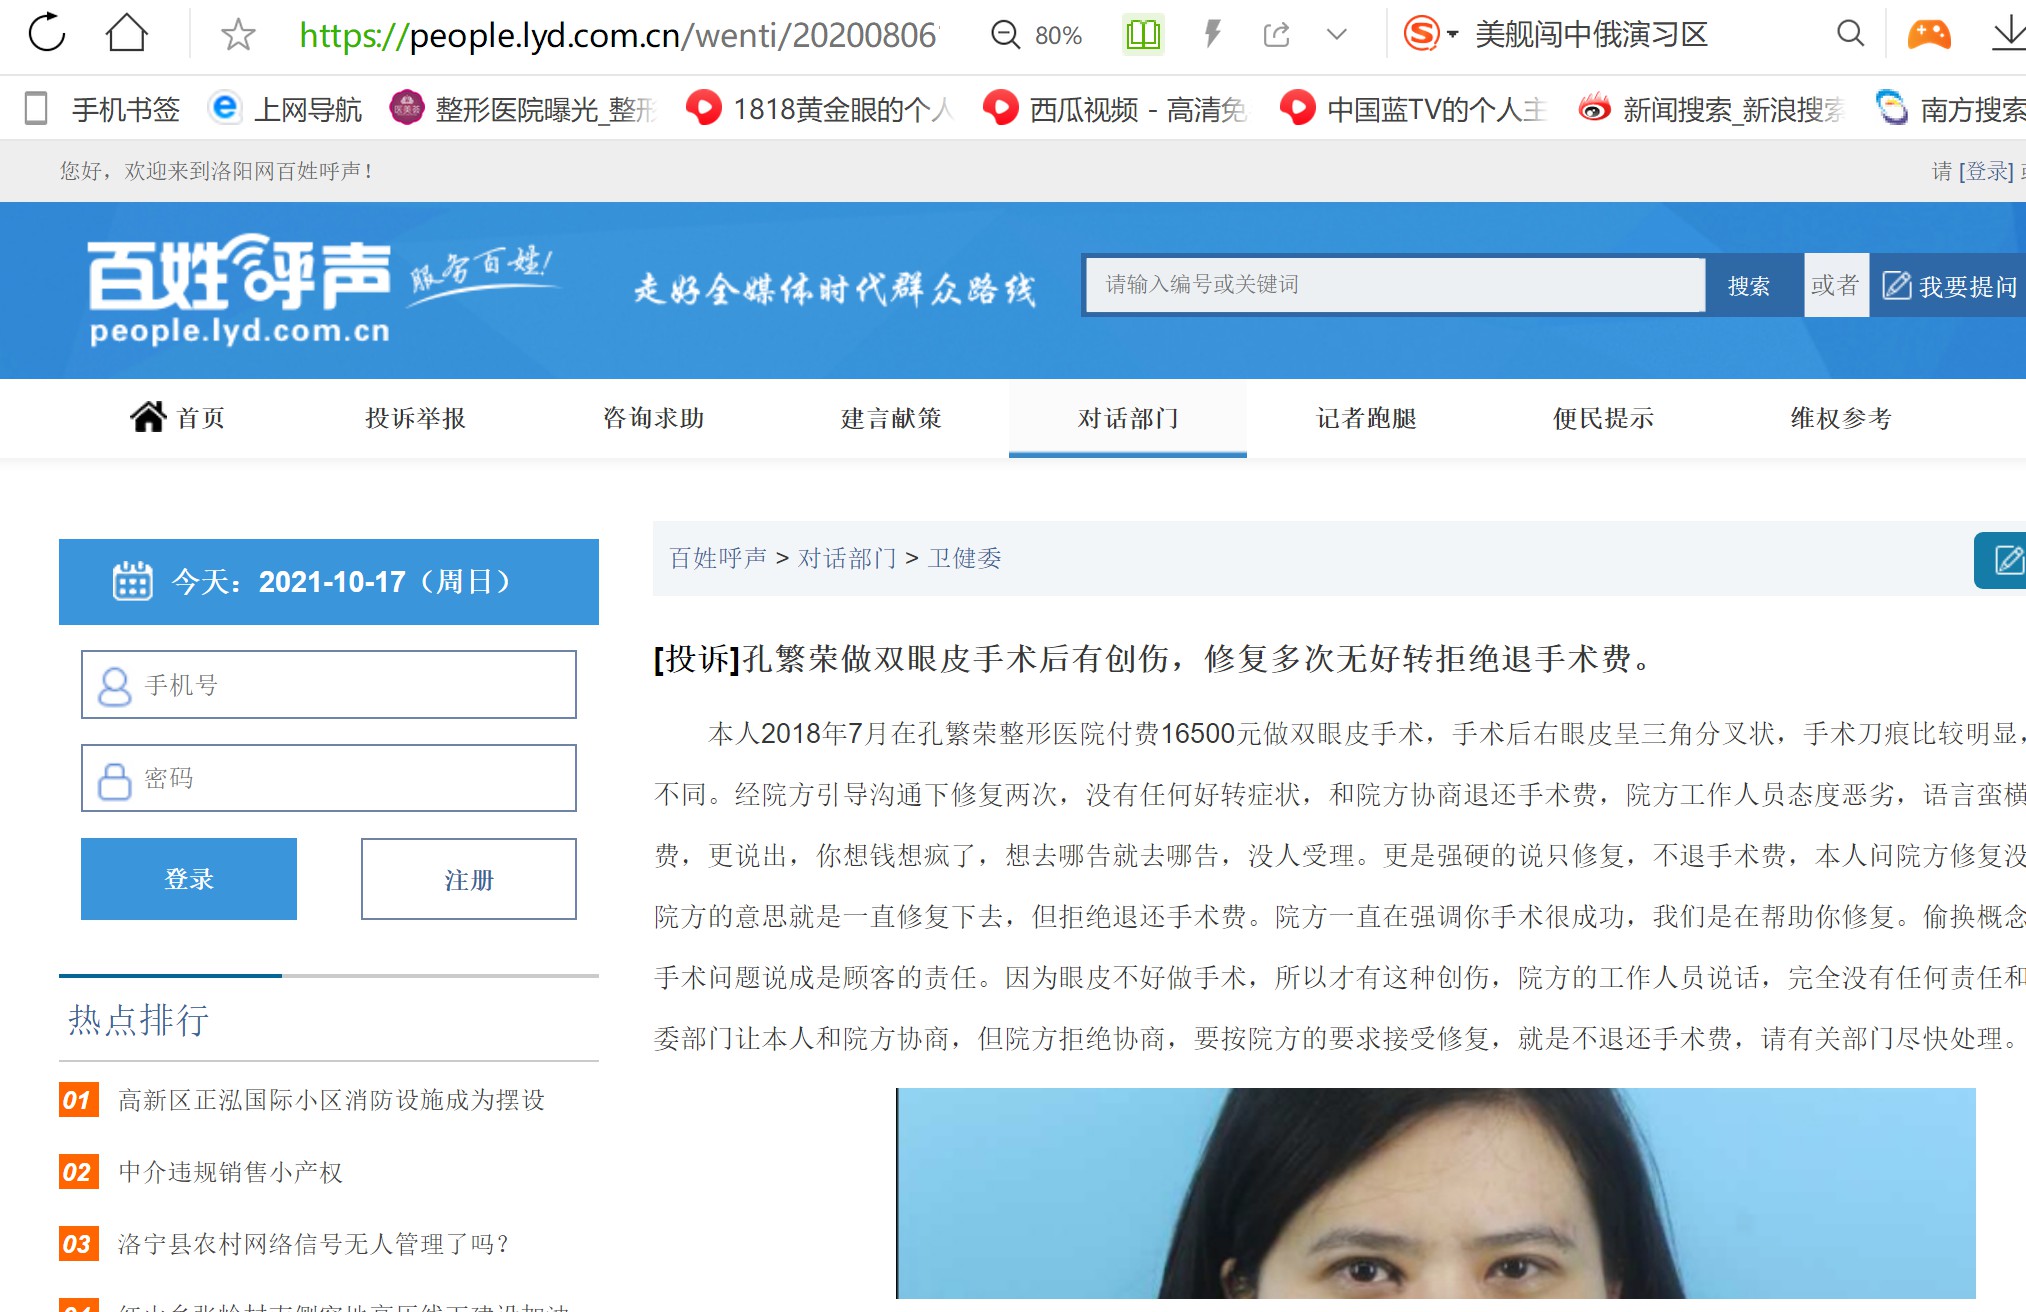Open 维权参考 navigation tab
The width and height of the screenshot is (2026, 1312).
click(x=1841, y=418)
